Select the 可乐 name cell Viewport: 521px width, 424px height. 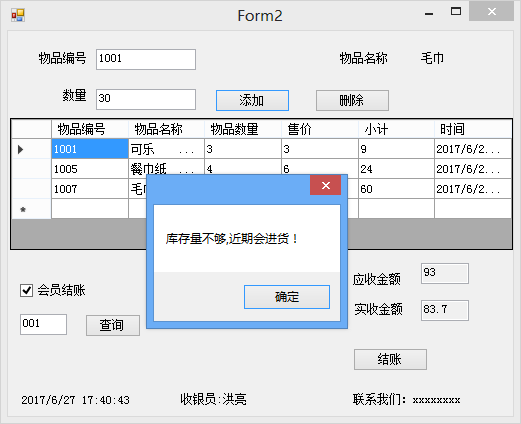166,149
